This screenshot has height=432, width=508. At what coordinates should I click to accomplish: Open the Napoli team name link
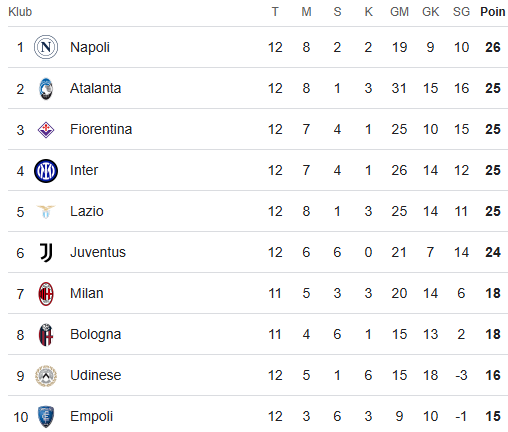pyautogui.click(x=90, y=47)
